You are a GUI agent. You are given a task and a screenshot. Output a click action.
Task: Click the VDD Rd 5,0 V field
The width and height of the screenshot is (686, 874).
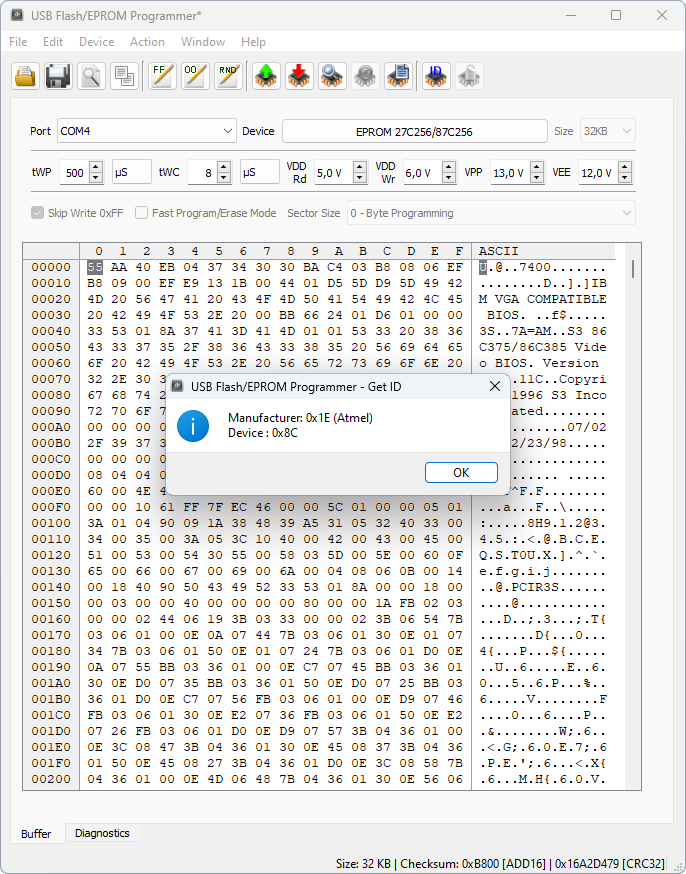point(334,172)
